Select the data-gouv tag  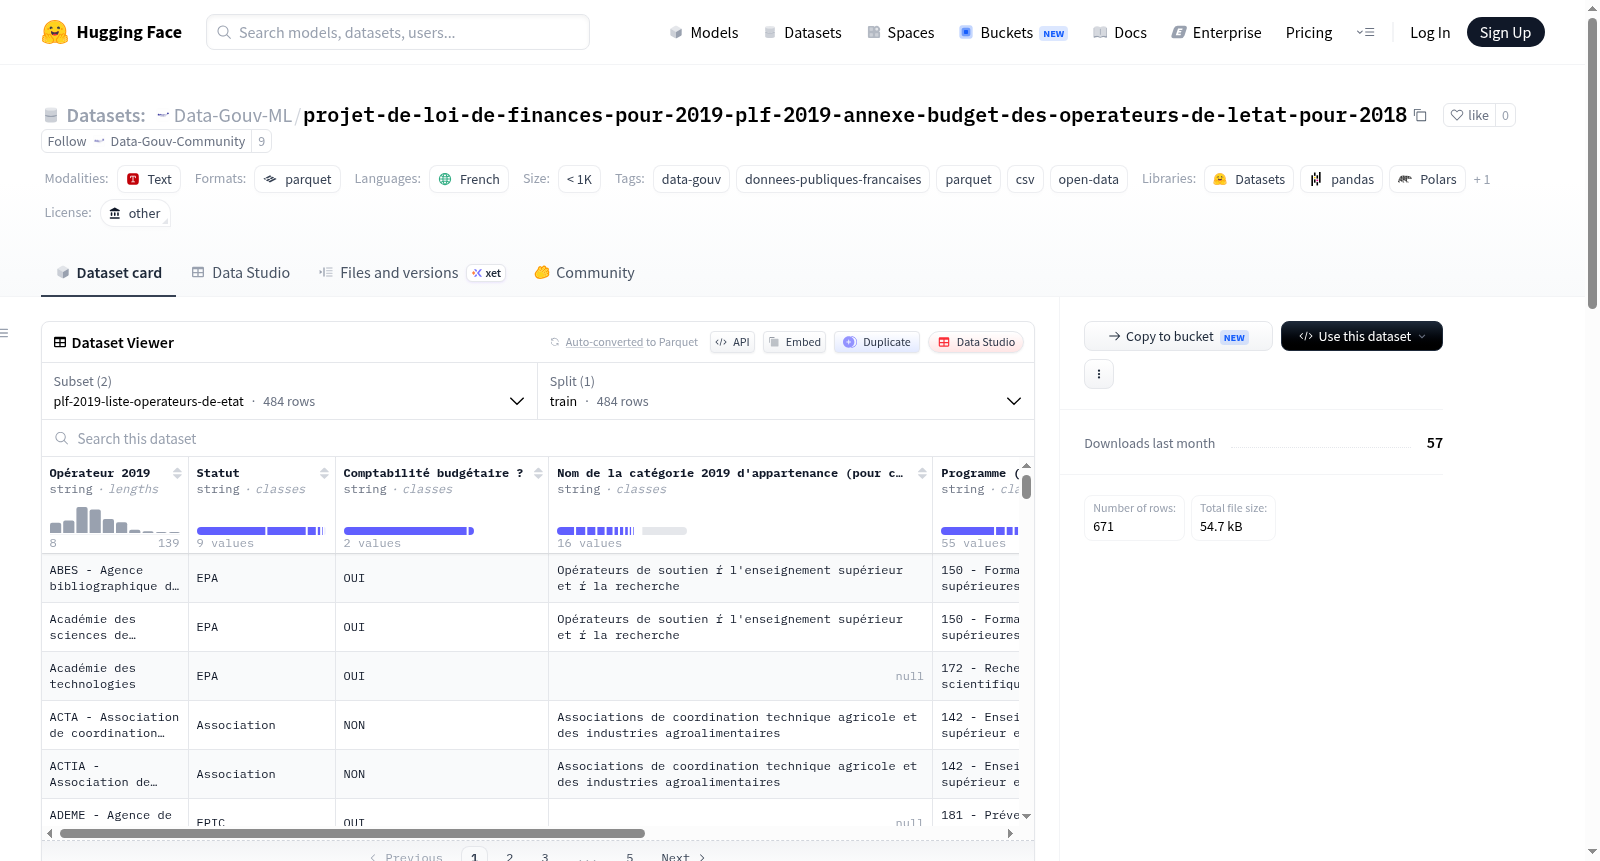pyautogui.click(x=691, y=179)
